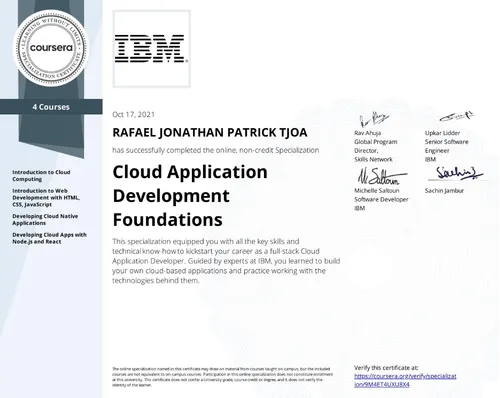Click Sachin Jambur's signature
This screenshot has width=500, height=398.
(x=459, y=173)
